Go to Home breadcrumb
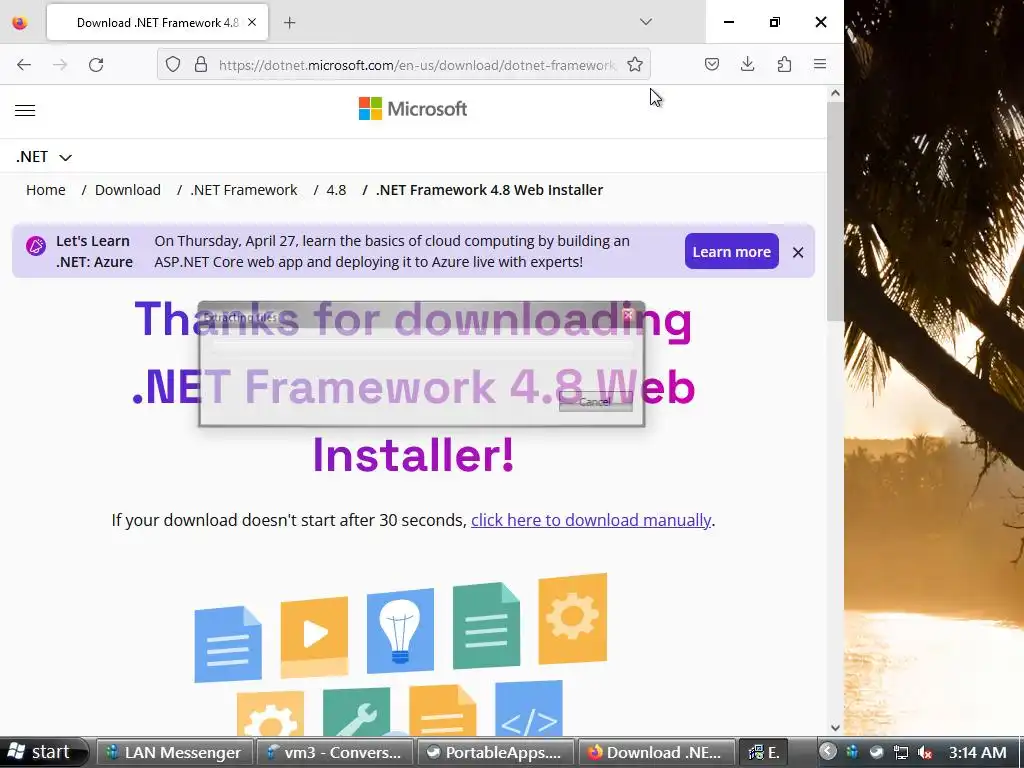Screen dimensions: 1024x768 [46, 190]
